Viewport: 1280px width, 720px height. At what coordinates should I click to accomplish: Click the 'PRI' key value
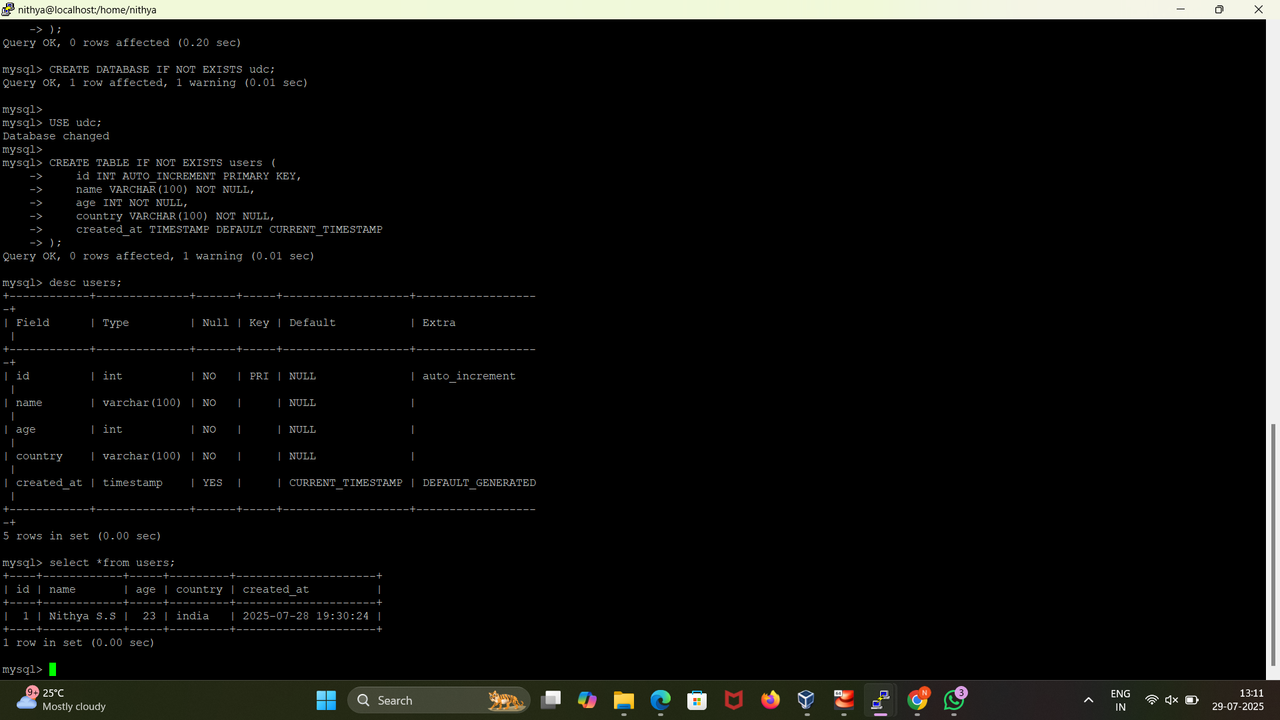point(259,376)
